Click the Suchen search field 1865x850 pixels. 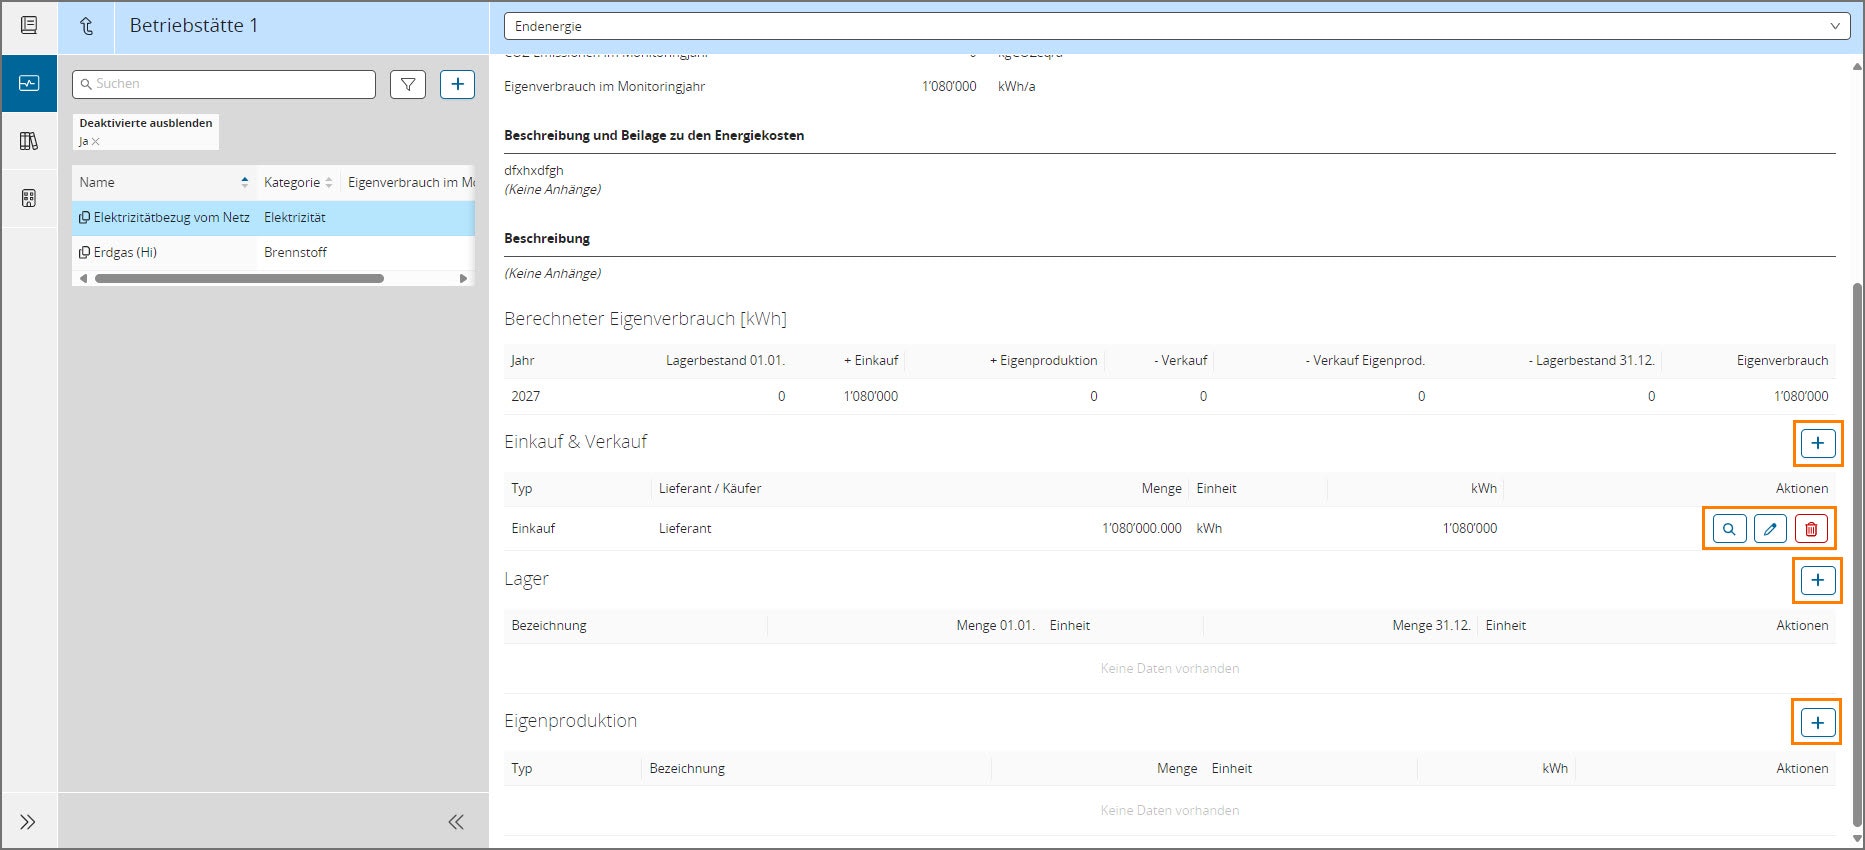point(230,84)
